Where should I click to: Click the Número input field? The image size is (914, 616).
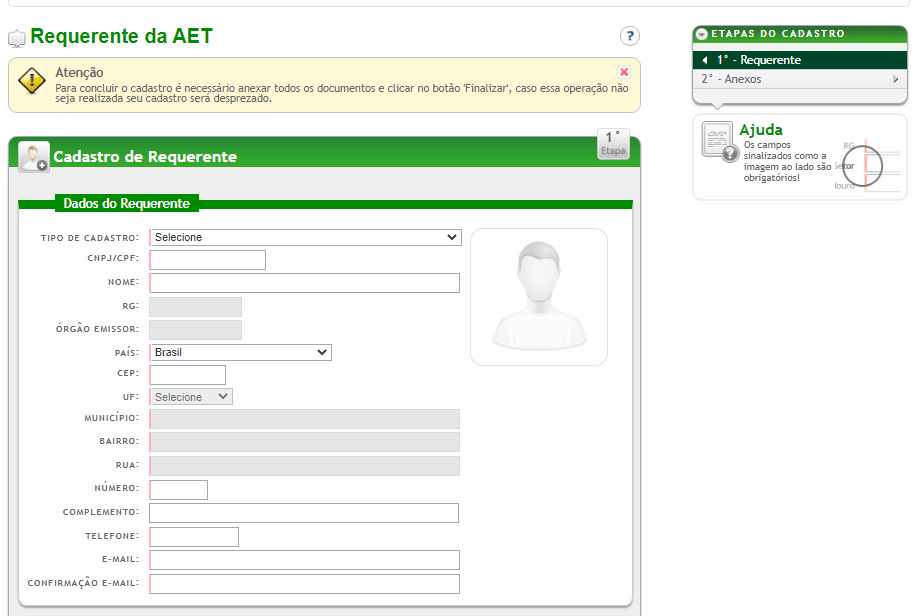click(x=179, y=490)
